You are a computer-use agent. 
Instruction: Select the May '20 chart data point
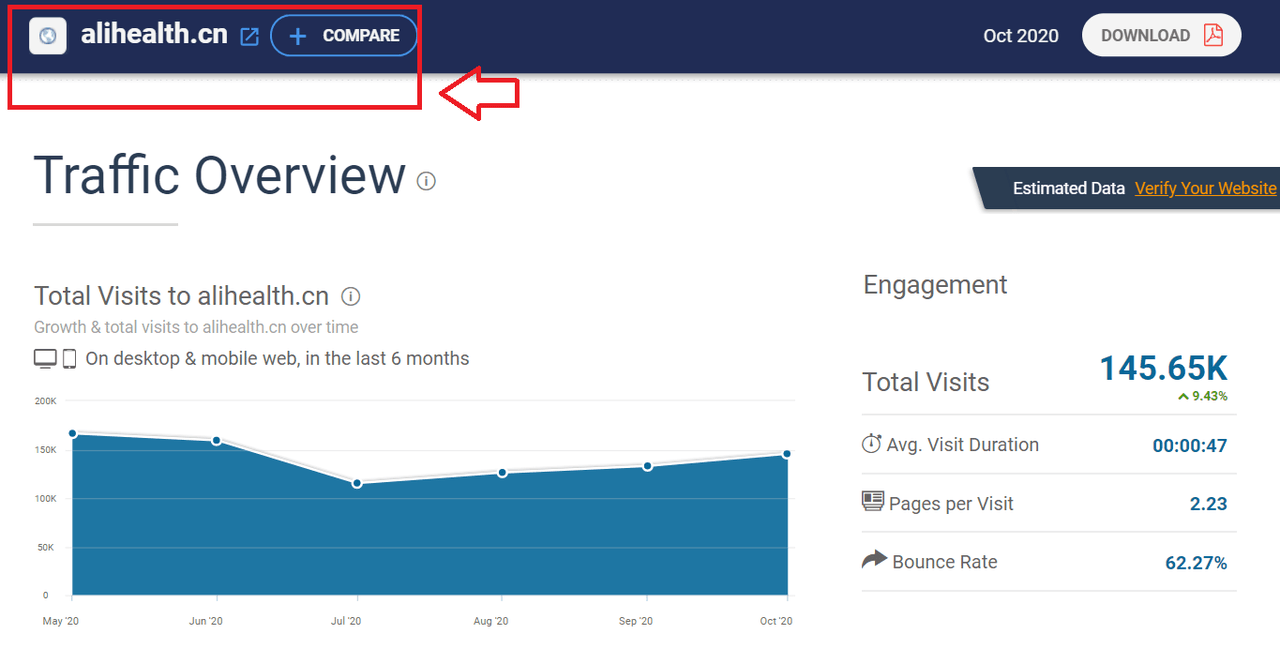coord(72,433)
